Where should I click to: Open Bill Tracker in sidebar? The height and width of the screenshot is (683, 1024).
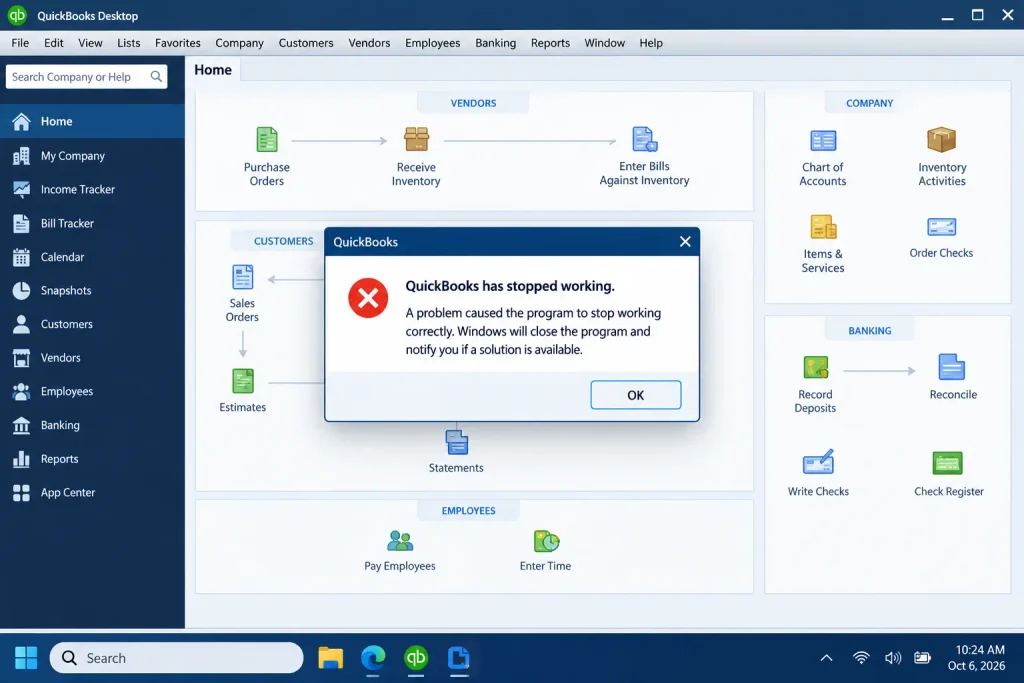pos(92,223)
